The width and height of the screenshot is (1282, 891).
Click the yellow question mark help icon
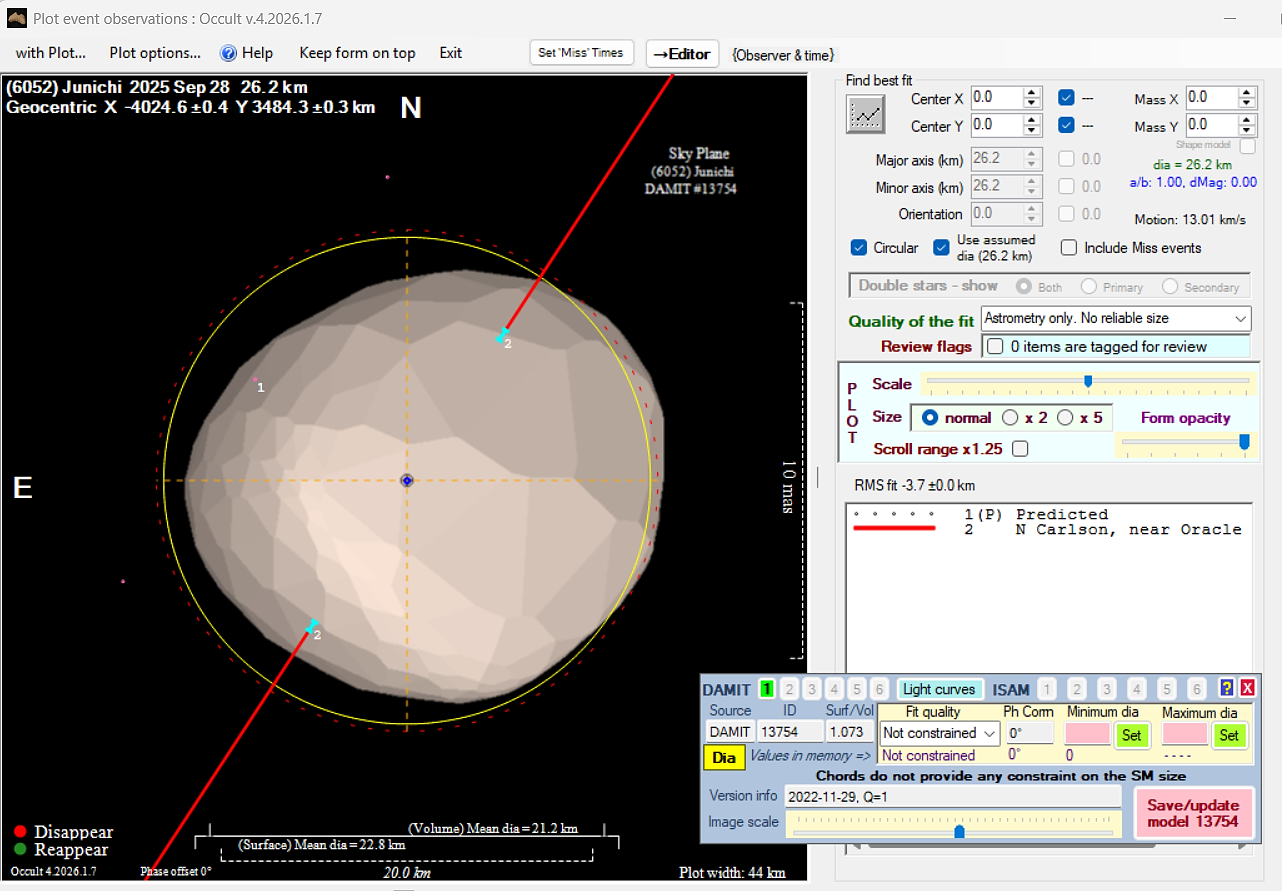pyautogui.click(x=1226, y=688)
